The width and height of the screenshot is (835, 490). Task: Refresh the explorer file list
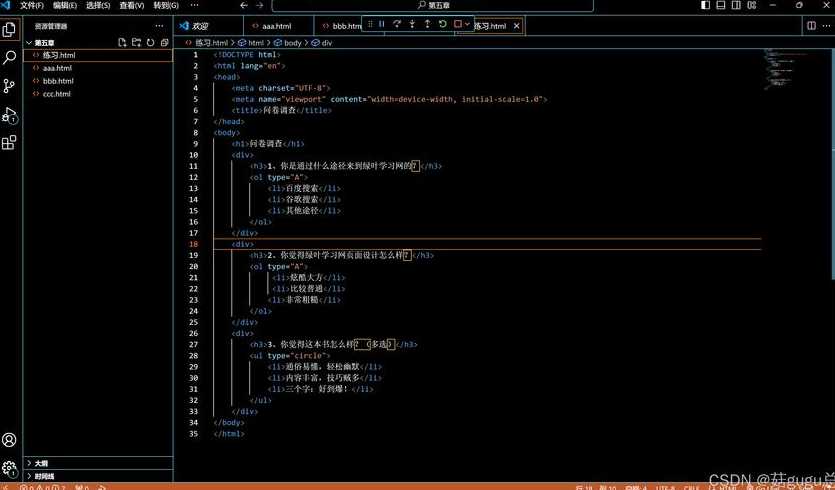point(150,43)
